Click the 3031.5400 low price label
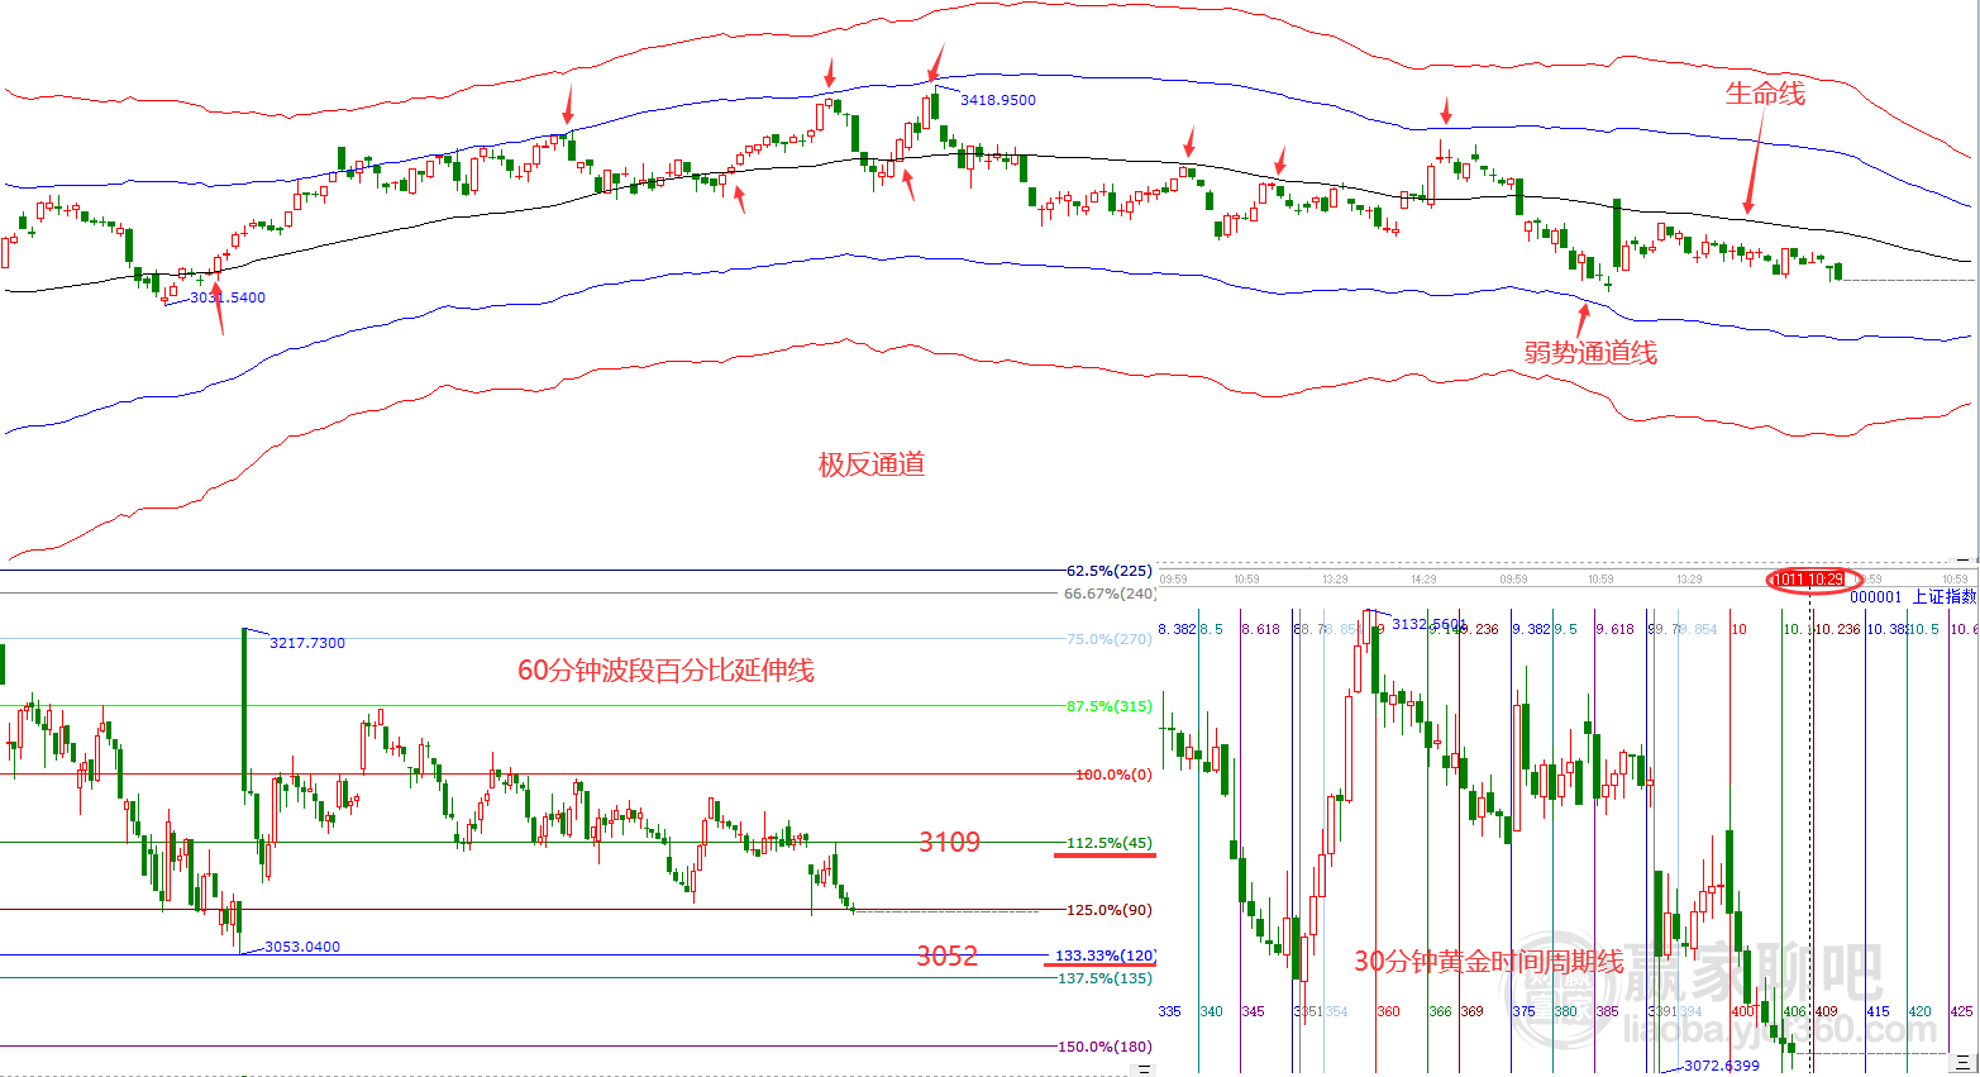The width and height of the screenshot is (1980, 1077). coord(228,297)
